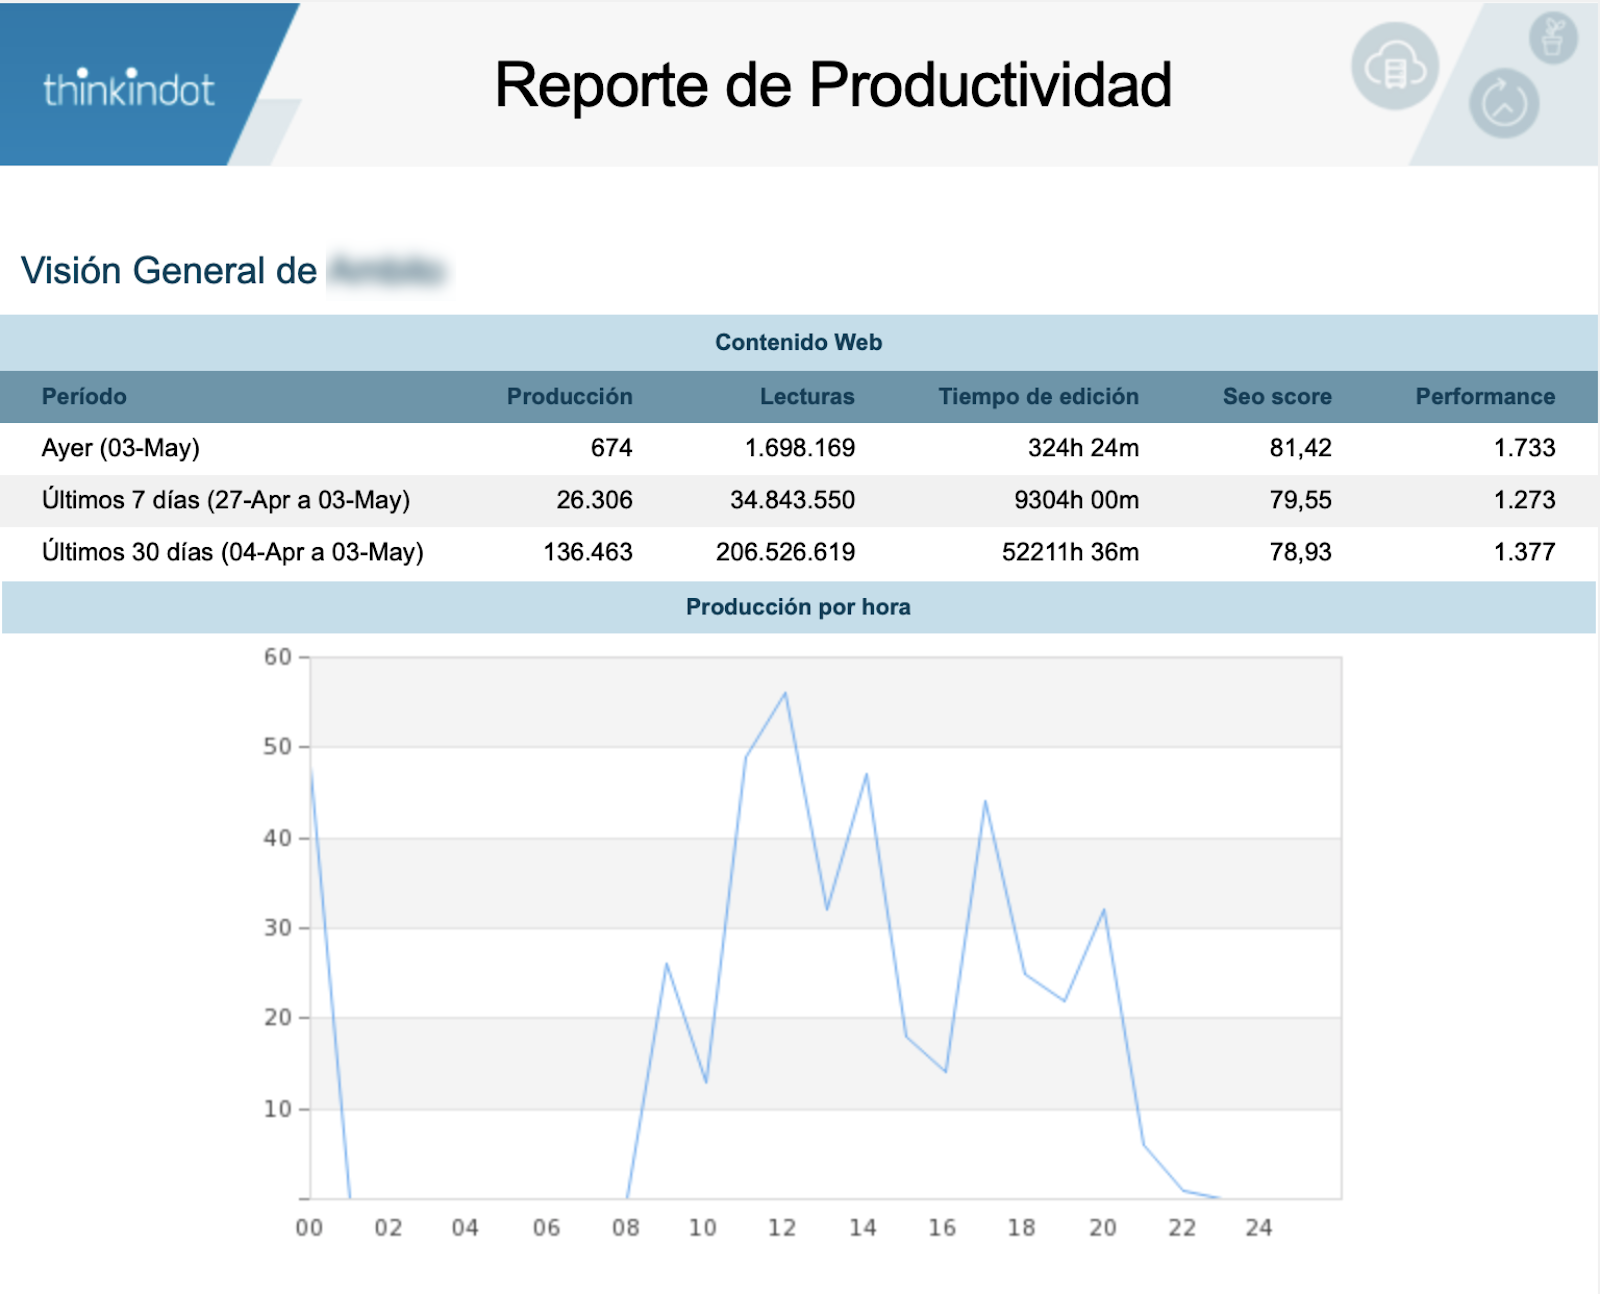Select the Contenido Web section header

tap(798, 343)
